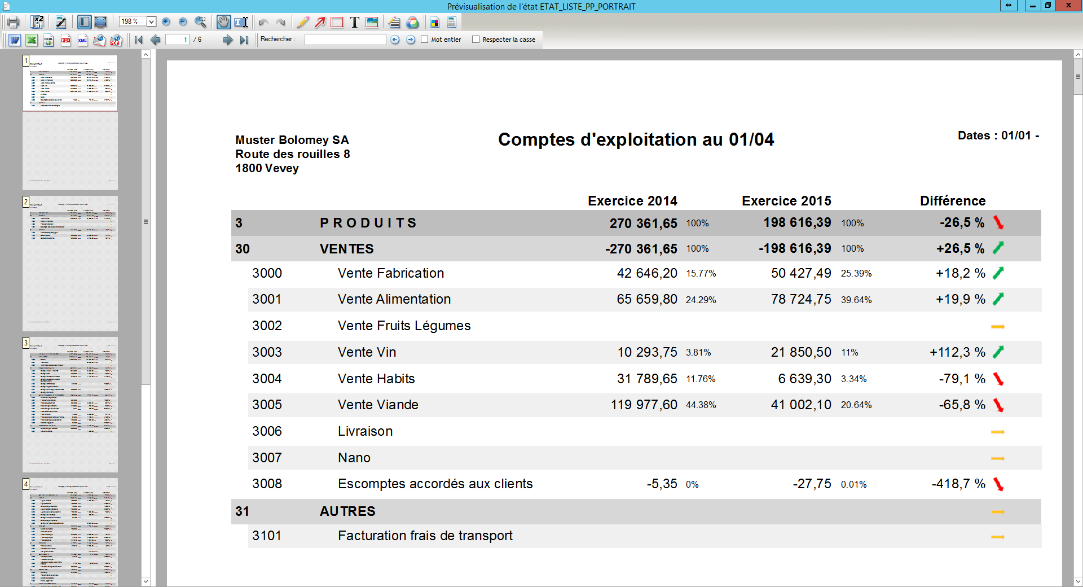Select the pencil annotation tool
Viewport: 1083px width, 587px height.
(x=303, y=22)
